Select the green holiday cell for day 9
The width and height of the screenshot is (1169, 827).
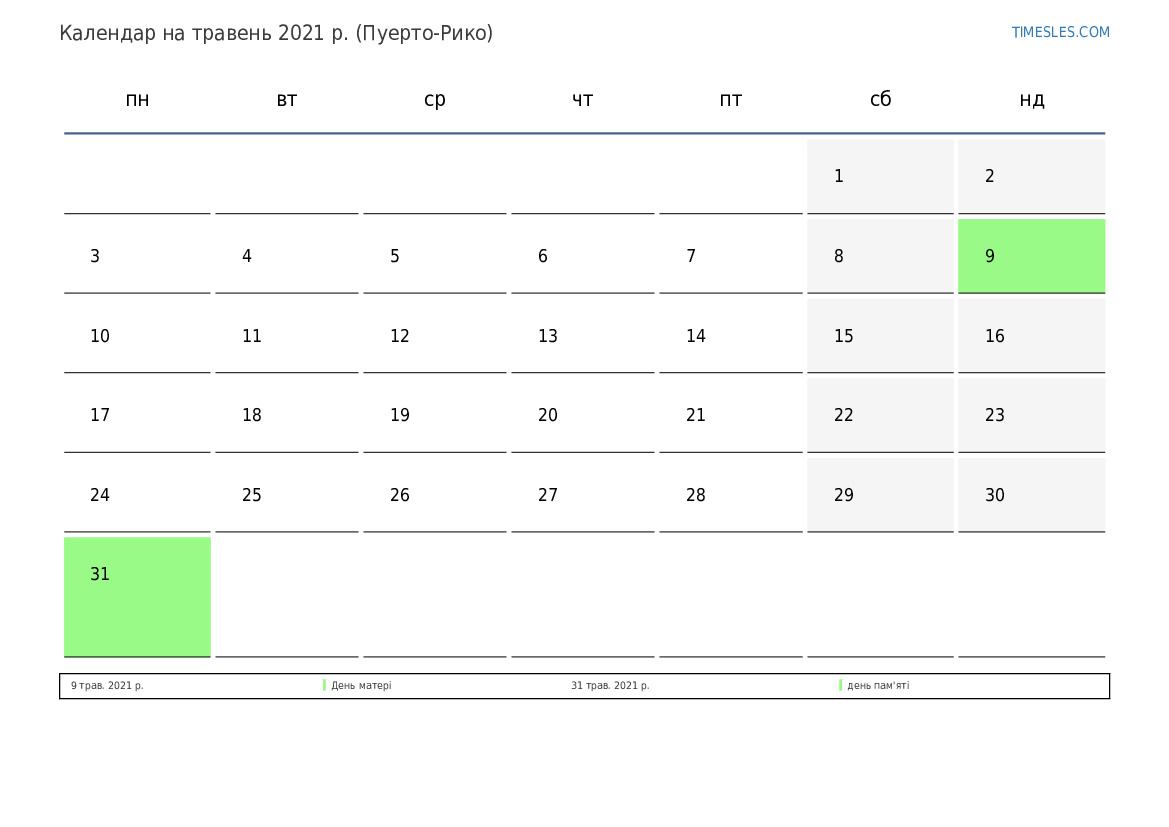click(1031, 256)
